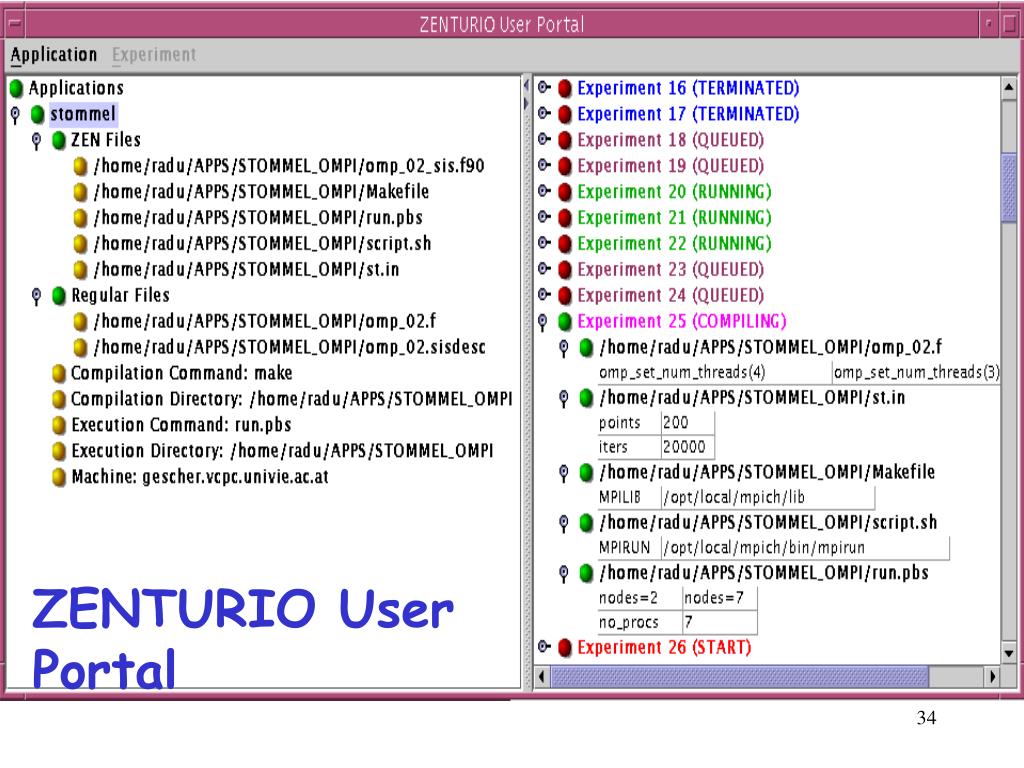Click the MPIRUN path field
This screenshot has height=768, width=1024.
pos(805,548)
